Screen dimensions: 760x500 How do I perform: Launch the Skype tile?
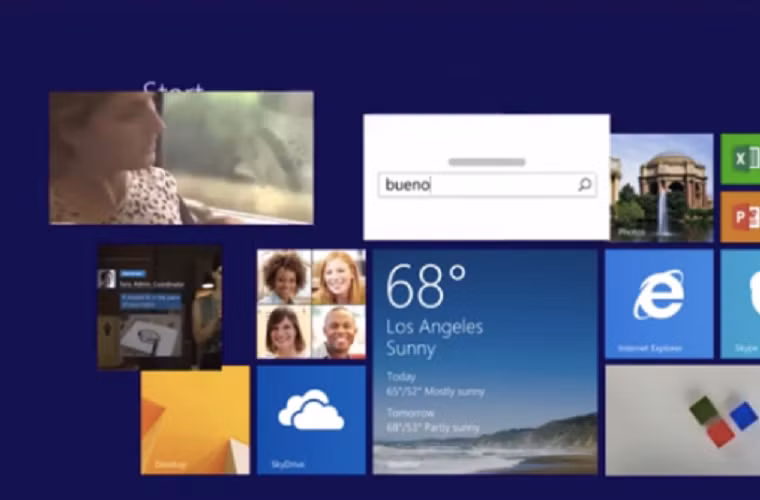pos(740,303)
